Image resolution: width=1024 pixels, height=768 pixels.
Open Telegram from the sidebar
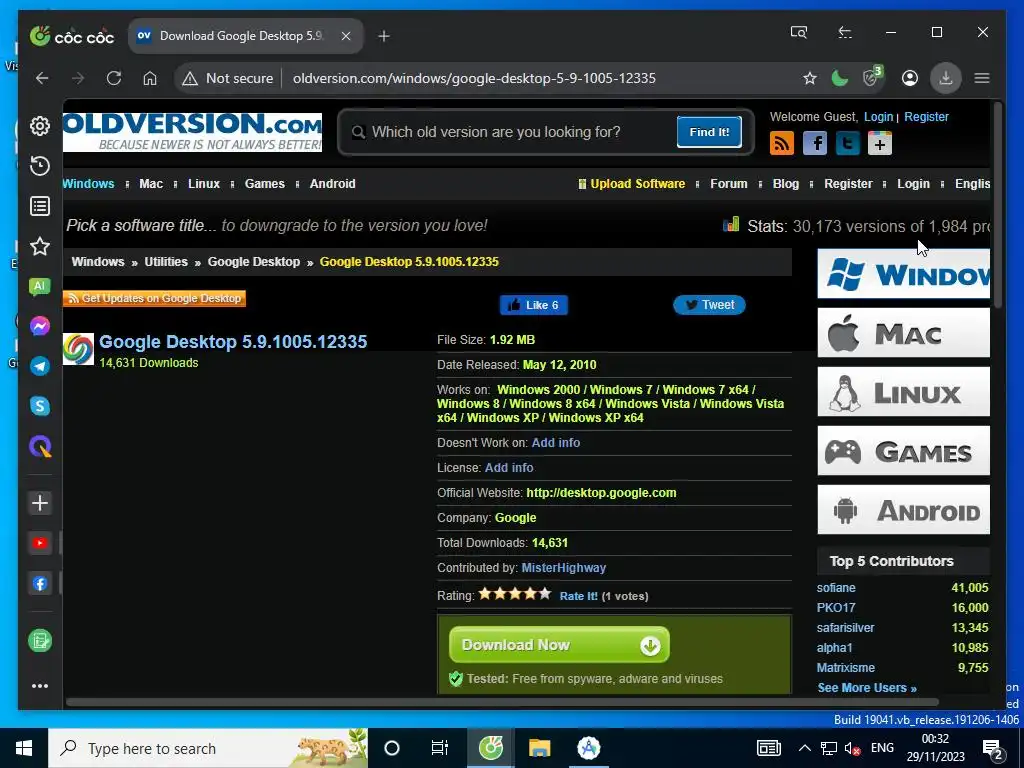click(x=40, y=366)
